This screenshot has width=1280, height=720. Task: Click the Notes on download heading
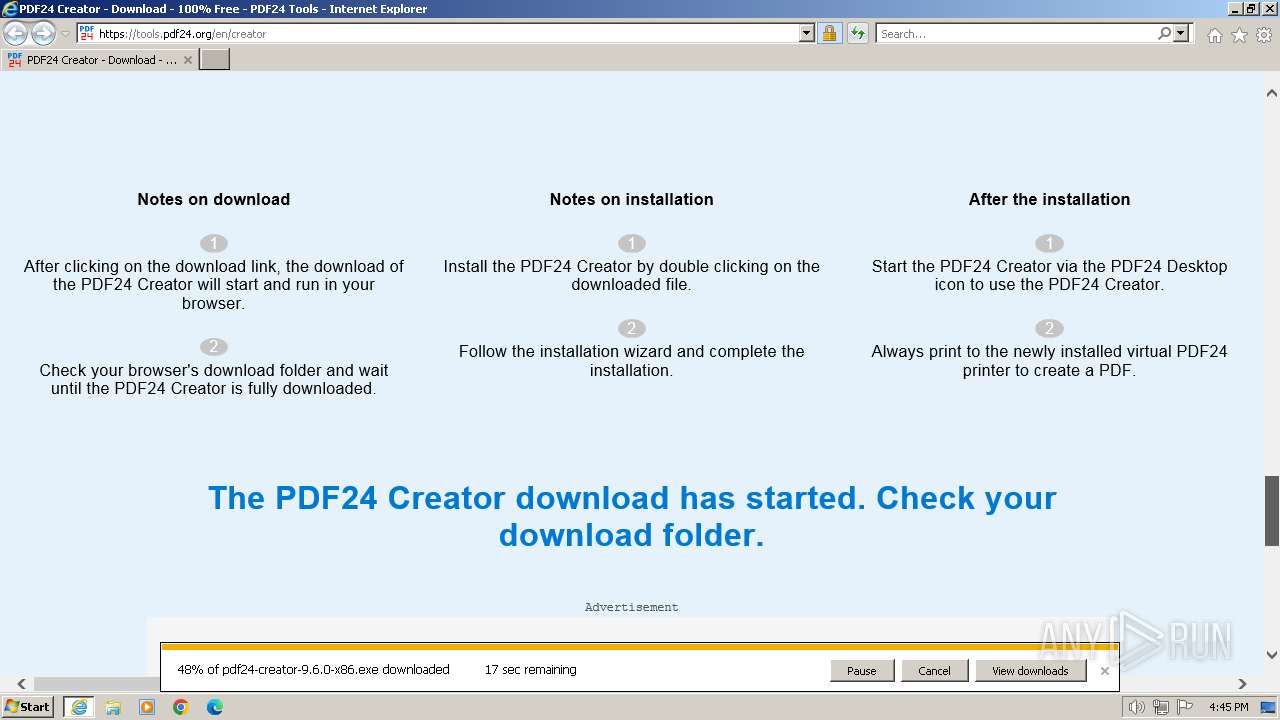click(214, 199)
